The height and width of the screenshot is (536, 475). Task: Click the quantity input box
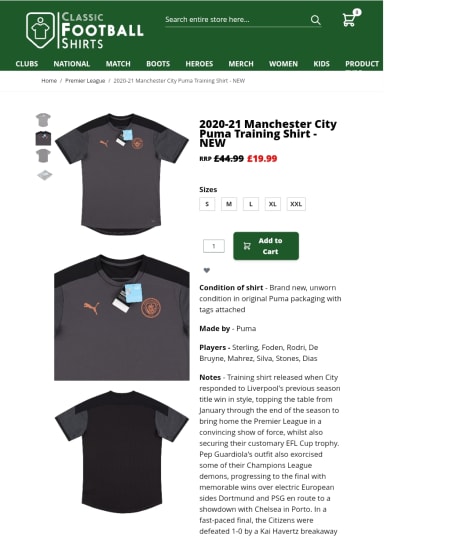point(214,246)
